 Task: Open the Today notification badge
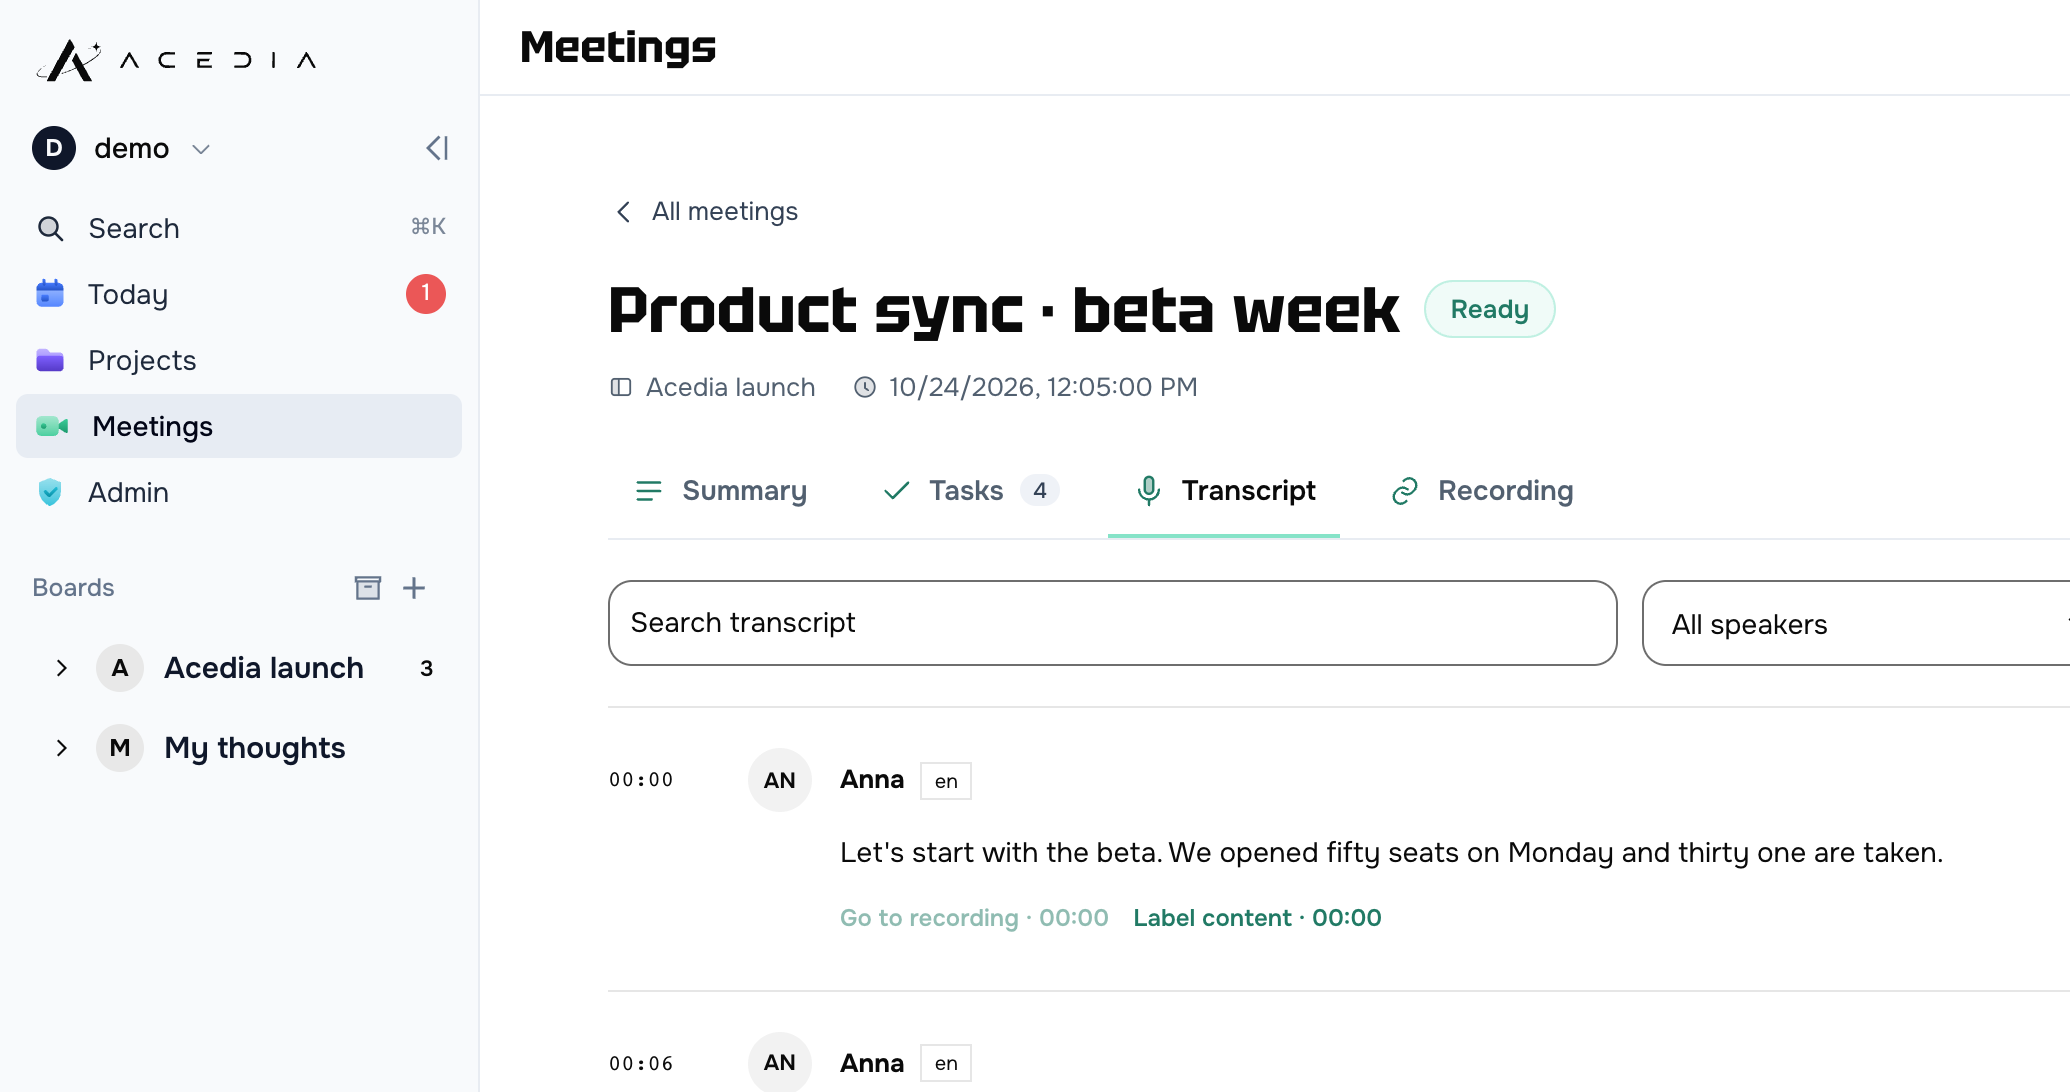[426, 294]
